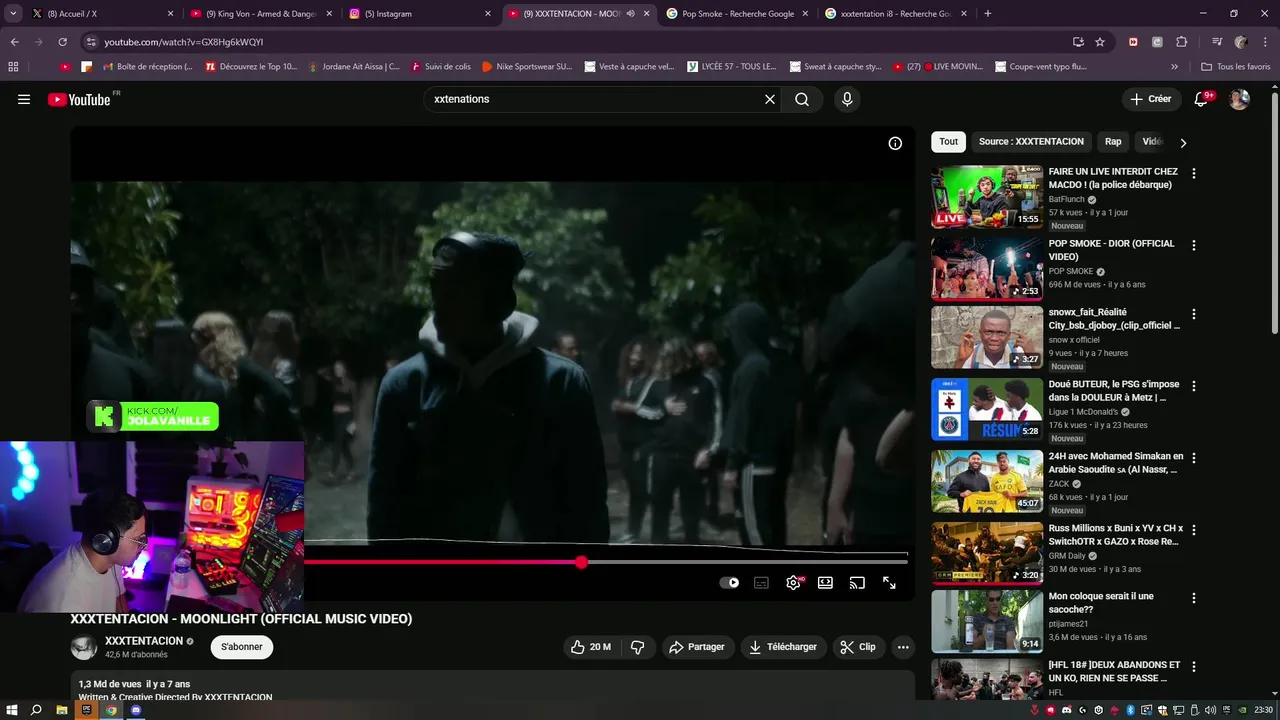This screenshot has width=1280, height=720.
Task: Open XXXTENTACION channel name link
Action: coord(144,641)
